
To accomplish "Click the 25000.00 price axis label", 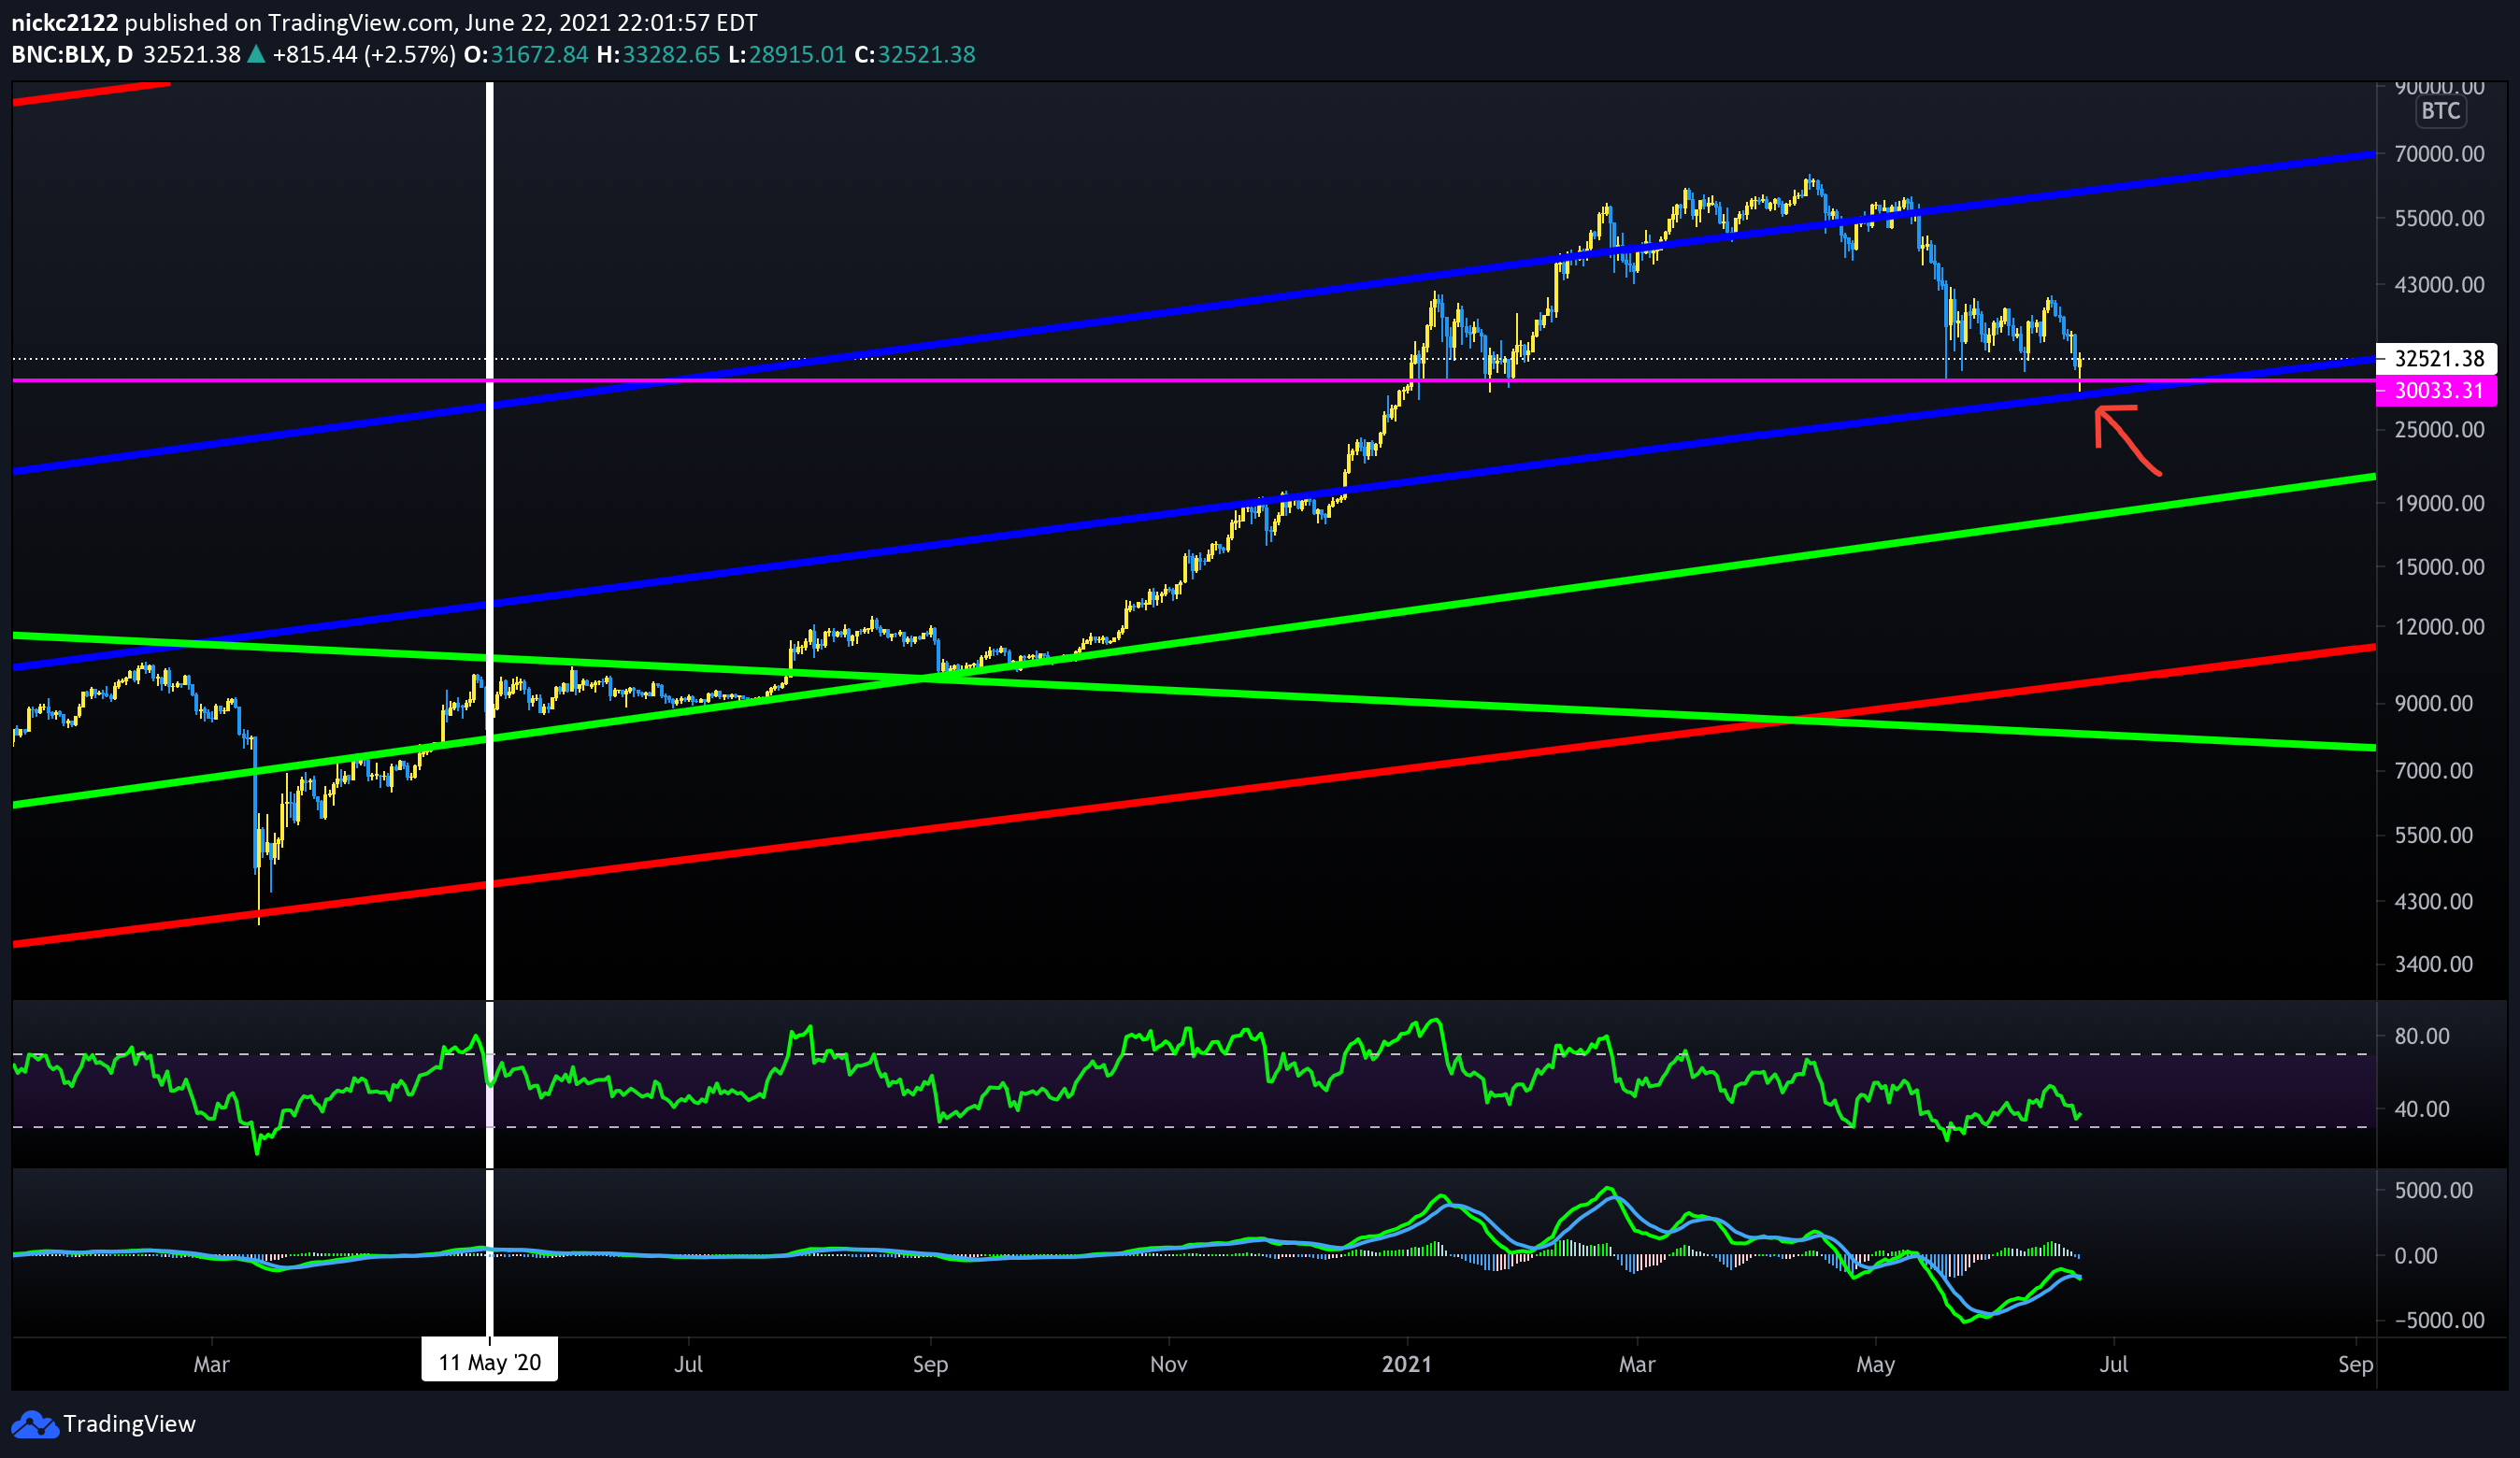I will pos(2439,430).
